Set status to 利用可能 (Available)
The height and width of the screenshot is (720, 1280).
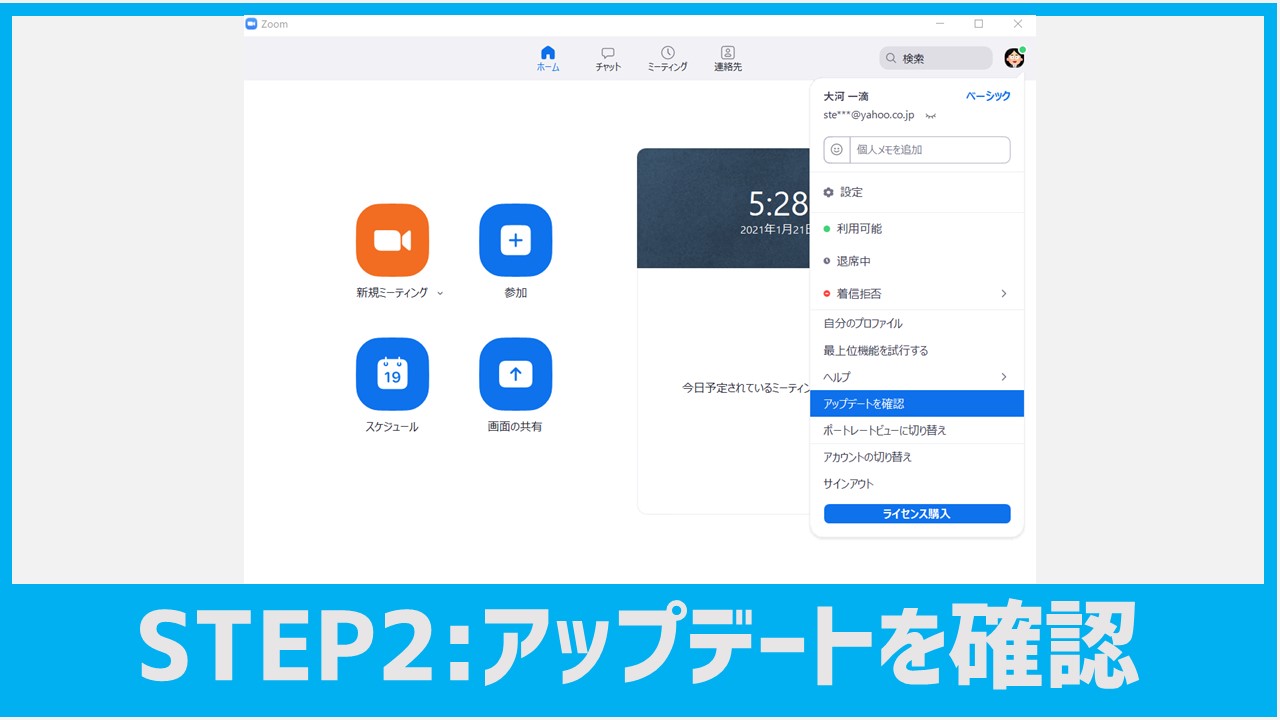pyautogui.click(x=860, y=228)
